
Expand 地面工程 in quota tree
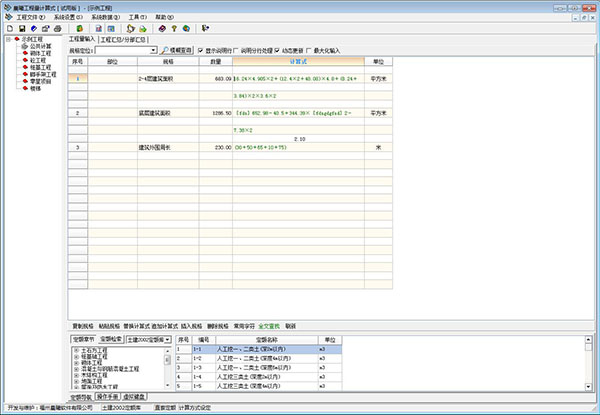click(x=77, y=381)
